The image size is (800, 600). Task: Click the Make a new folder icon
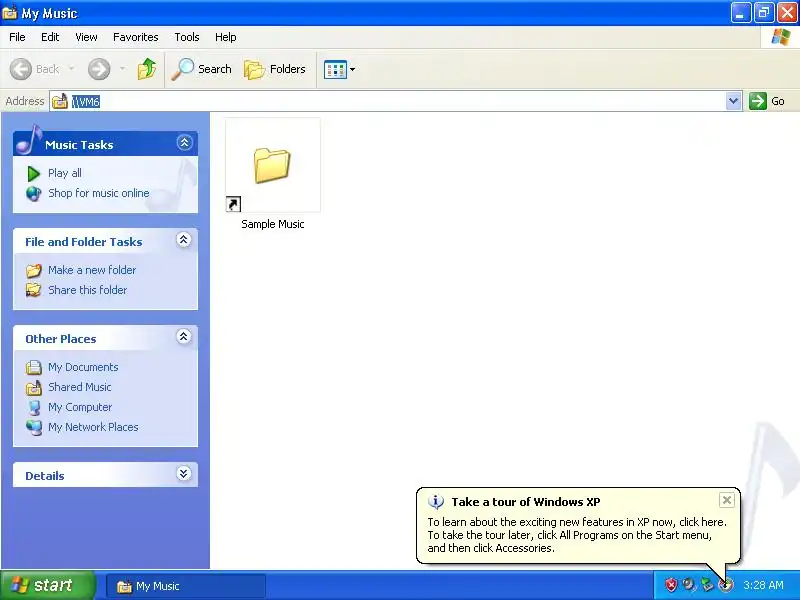click(x=34, y=270)
